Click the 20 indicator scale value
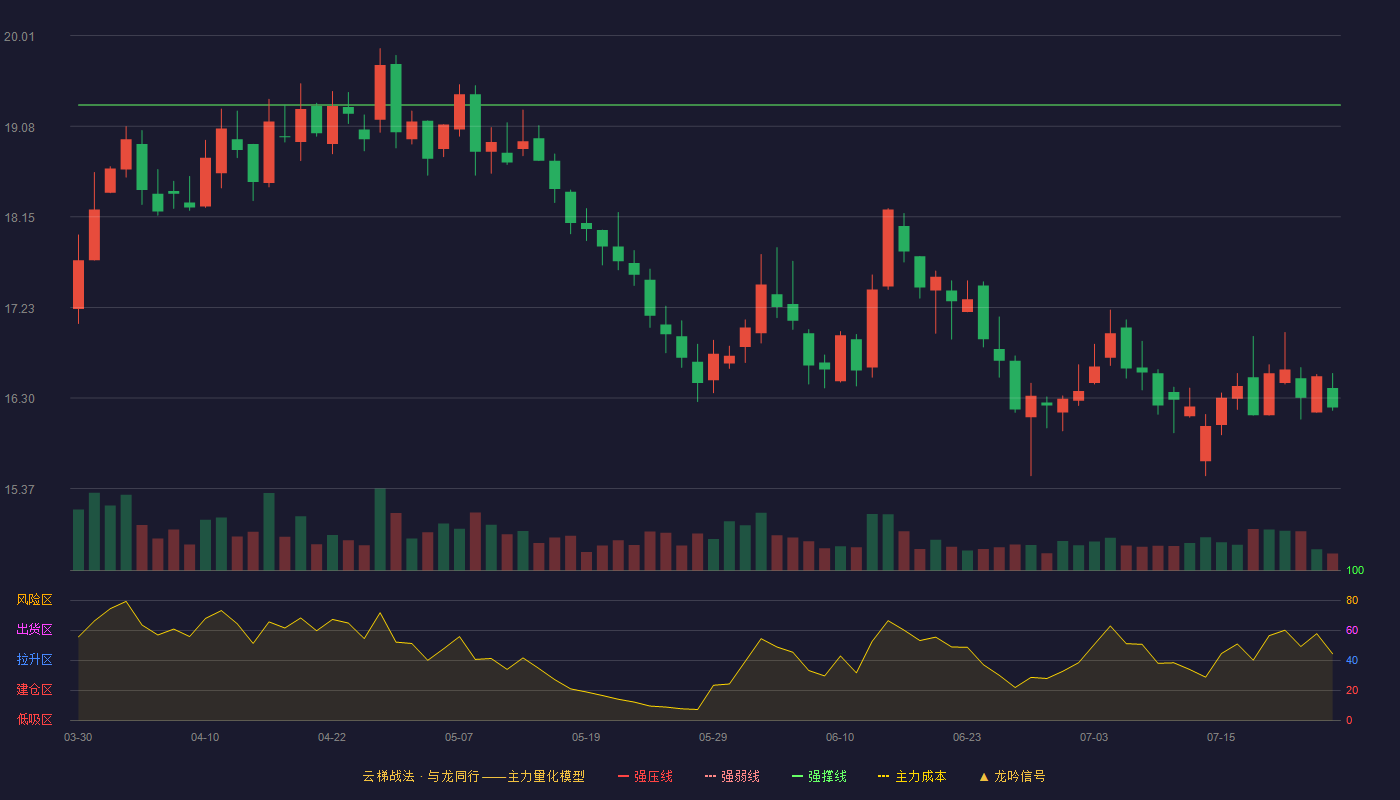1400x800 pixels. pos(1352,691)
